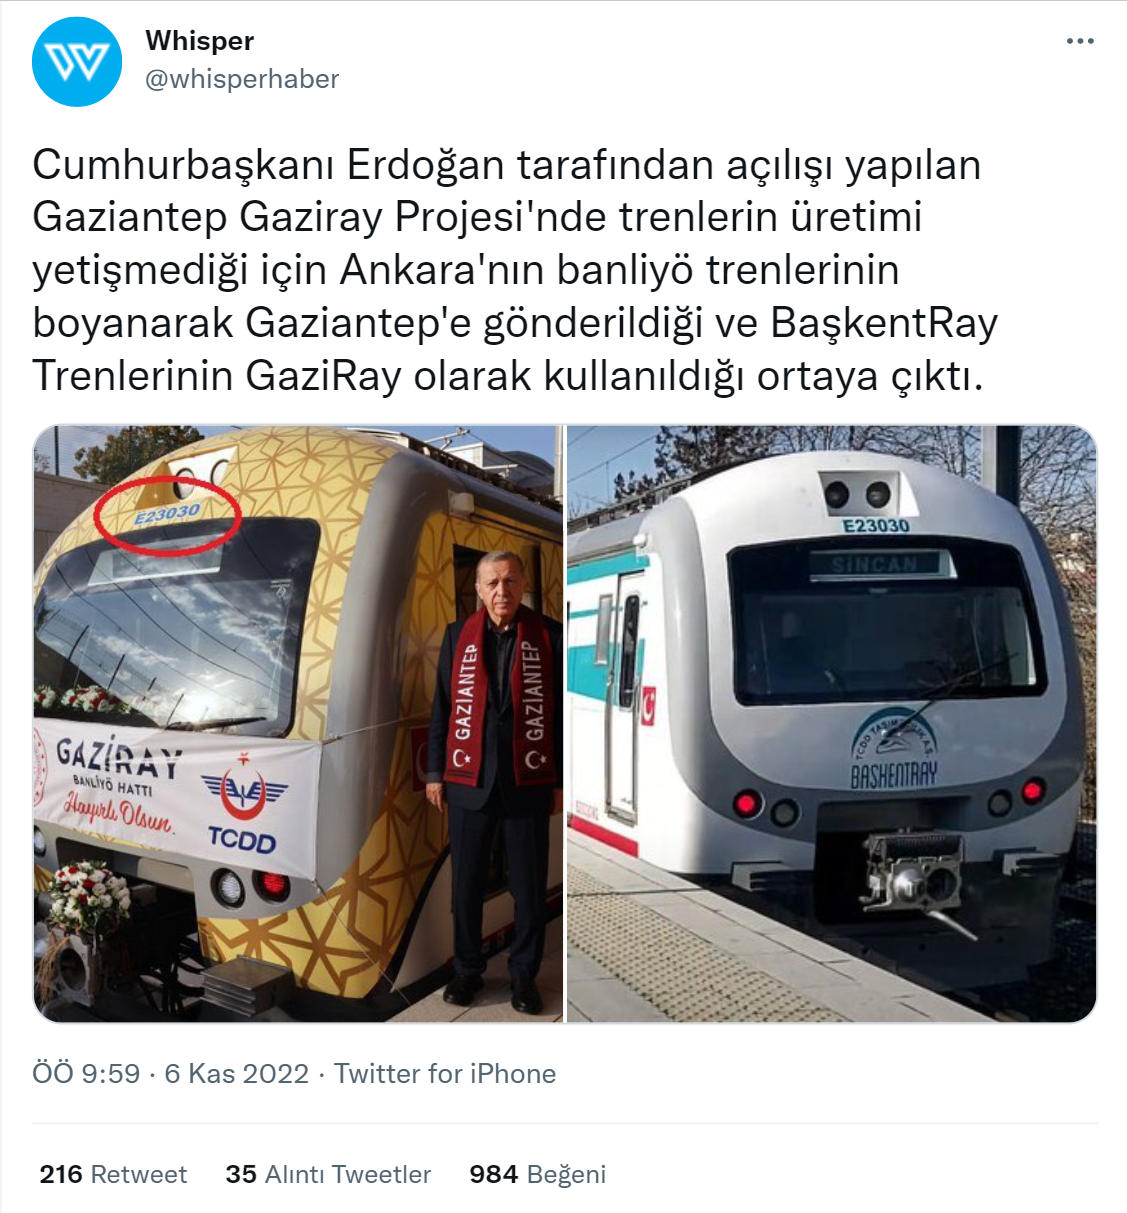Inspect the E23030 label on the silver train
The width and height of the screenshot is (1127, 1213).
tap(876, 526)
